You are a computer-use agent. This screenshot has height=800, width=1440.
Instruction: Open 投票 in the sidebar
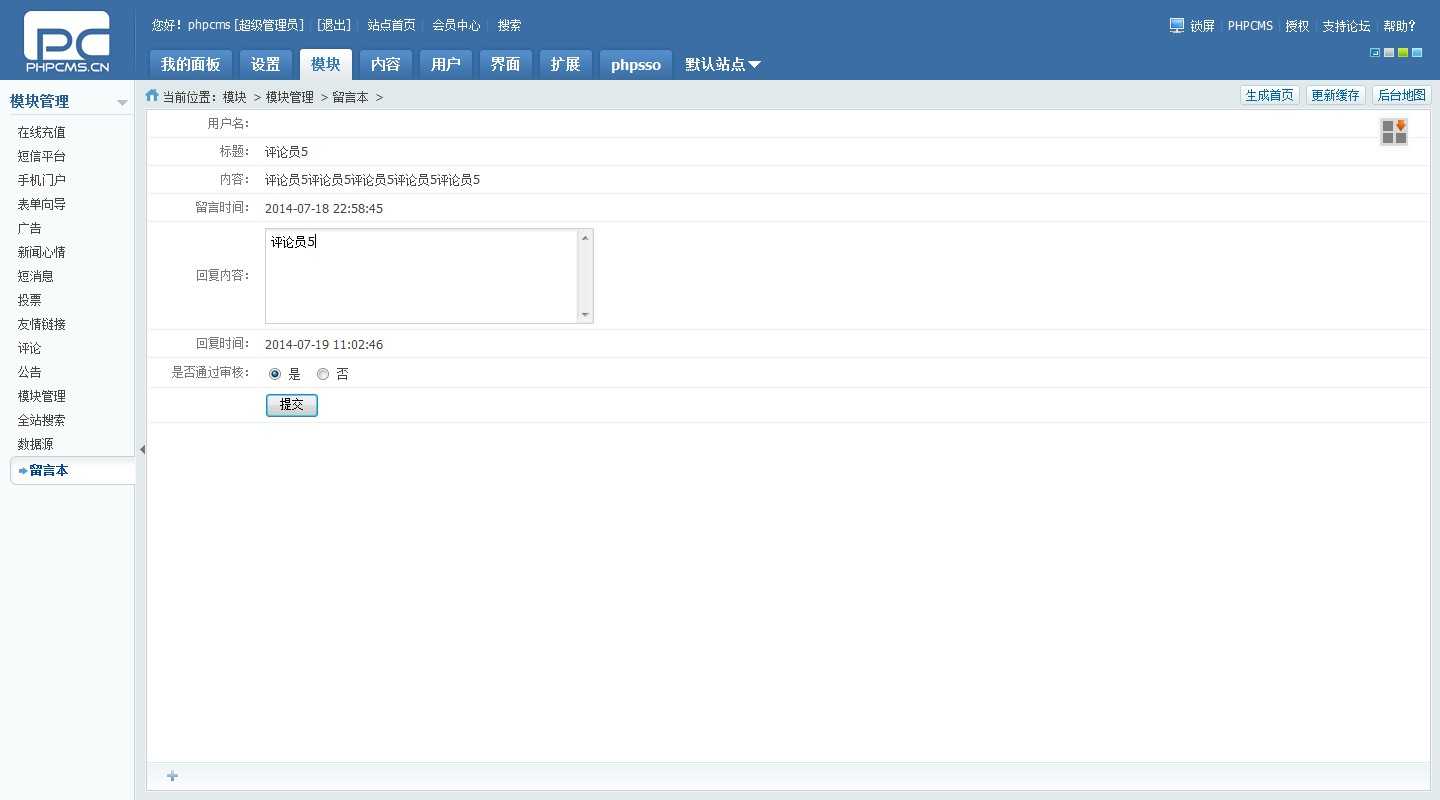click(x=30, y=300)
